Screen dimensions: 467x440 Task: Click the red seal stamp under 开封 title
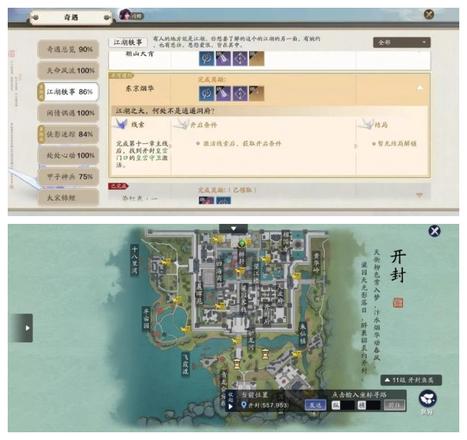(398, 302)
